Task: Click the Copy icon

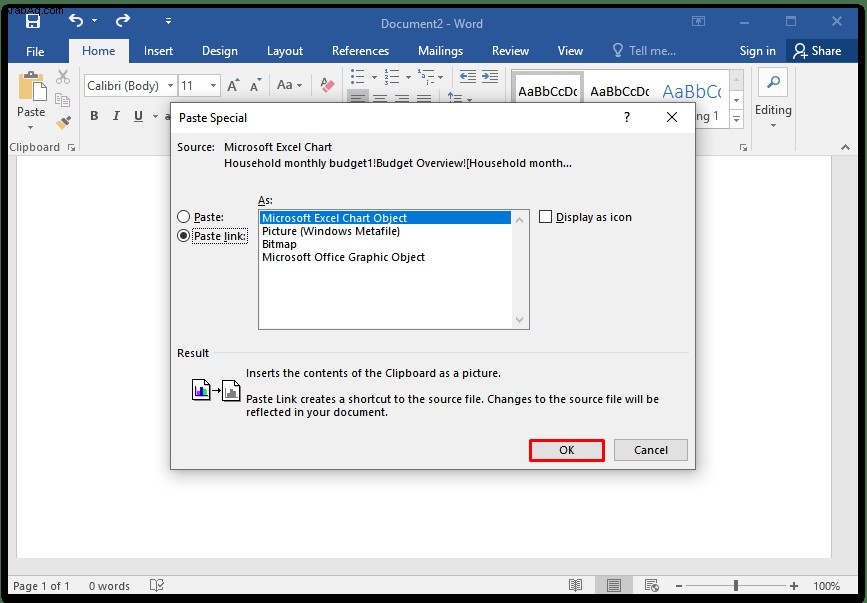Action: pos(63,99)
